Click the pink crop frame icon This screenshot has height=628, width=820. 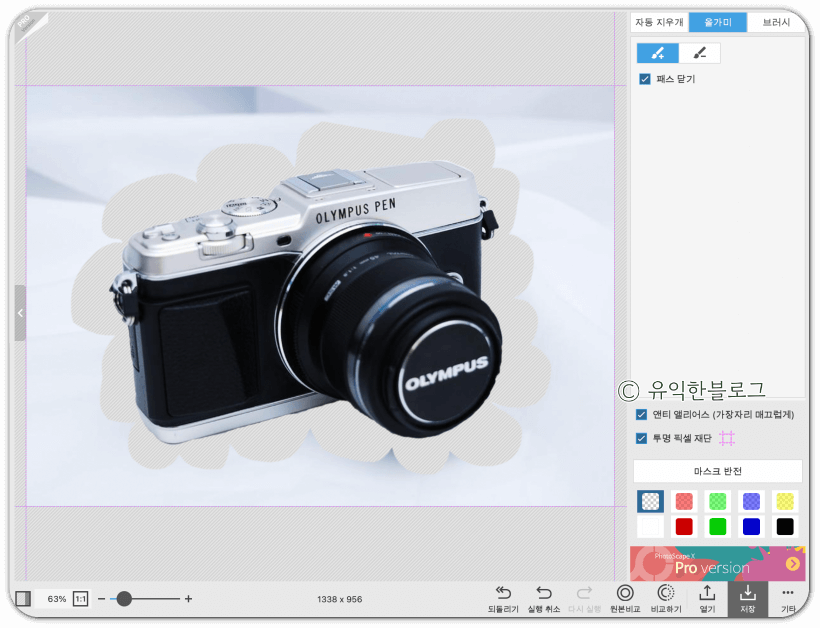pos(727,438)
